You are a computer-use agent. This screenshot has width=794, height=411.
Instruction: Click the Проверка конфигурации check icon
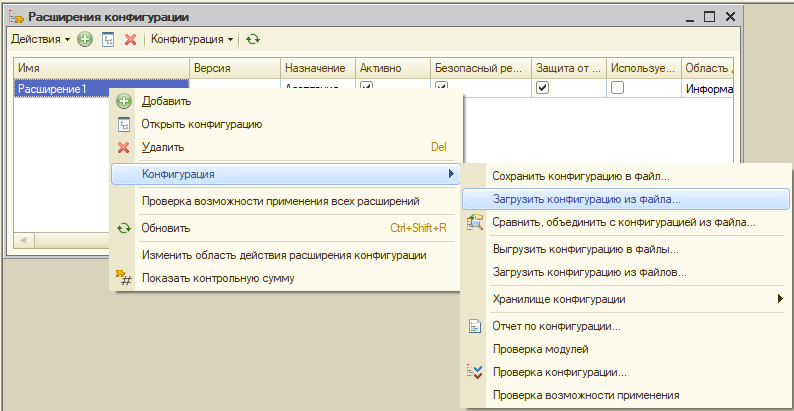click(x=476, y=372)
